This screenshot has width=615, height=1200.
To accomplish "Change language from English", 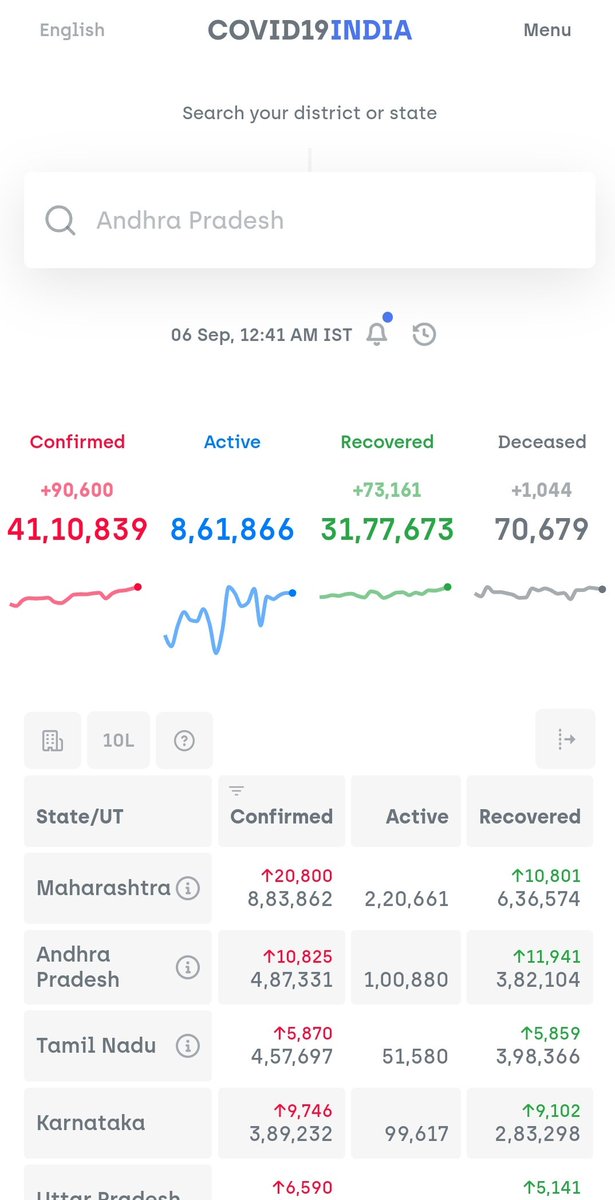I will pyautogui.click(x=72, y=30).
